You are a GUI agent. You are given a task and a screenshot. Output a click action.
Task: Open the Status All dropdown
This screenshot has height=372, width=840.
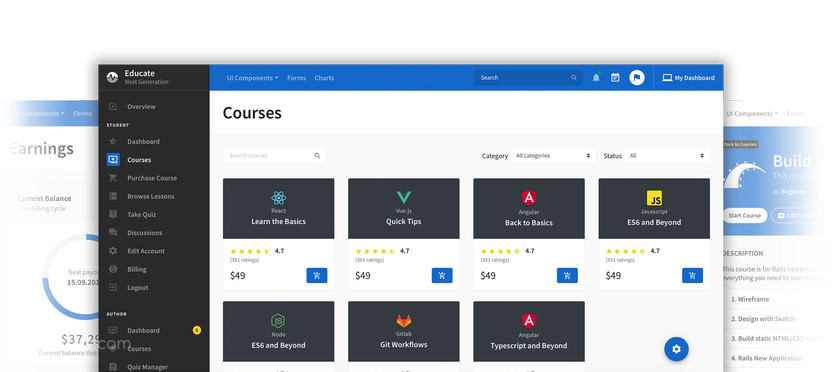tap(666, 155)
